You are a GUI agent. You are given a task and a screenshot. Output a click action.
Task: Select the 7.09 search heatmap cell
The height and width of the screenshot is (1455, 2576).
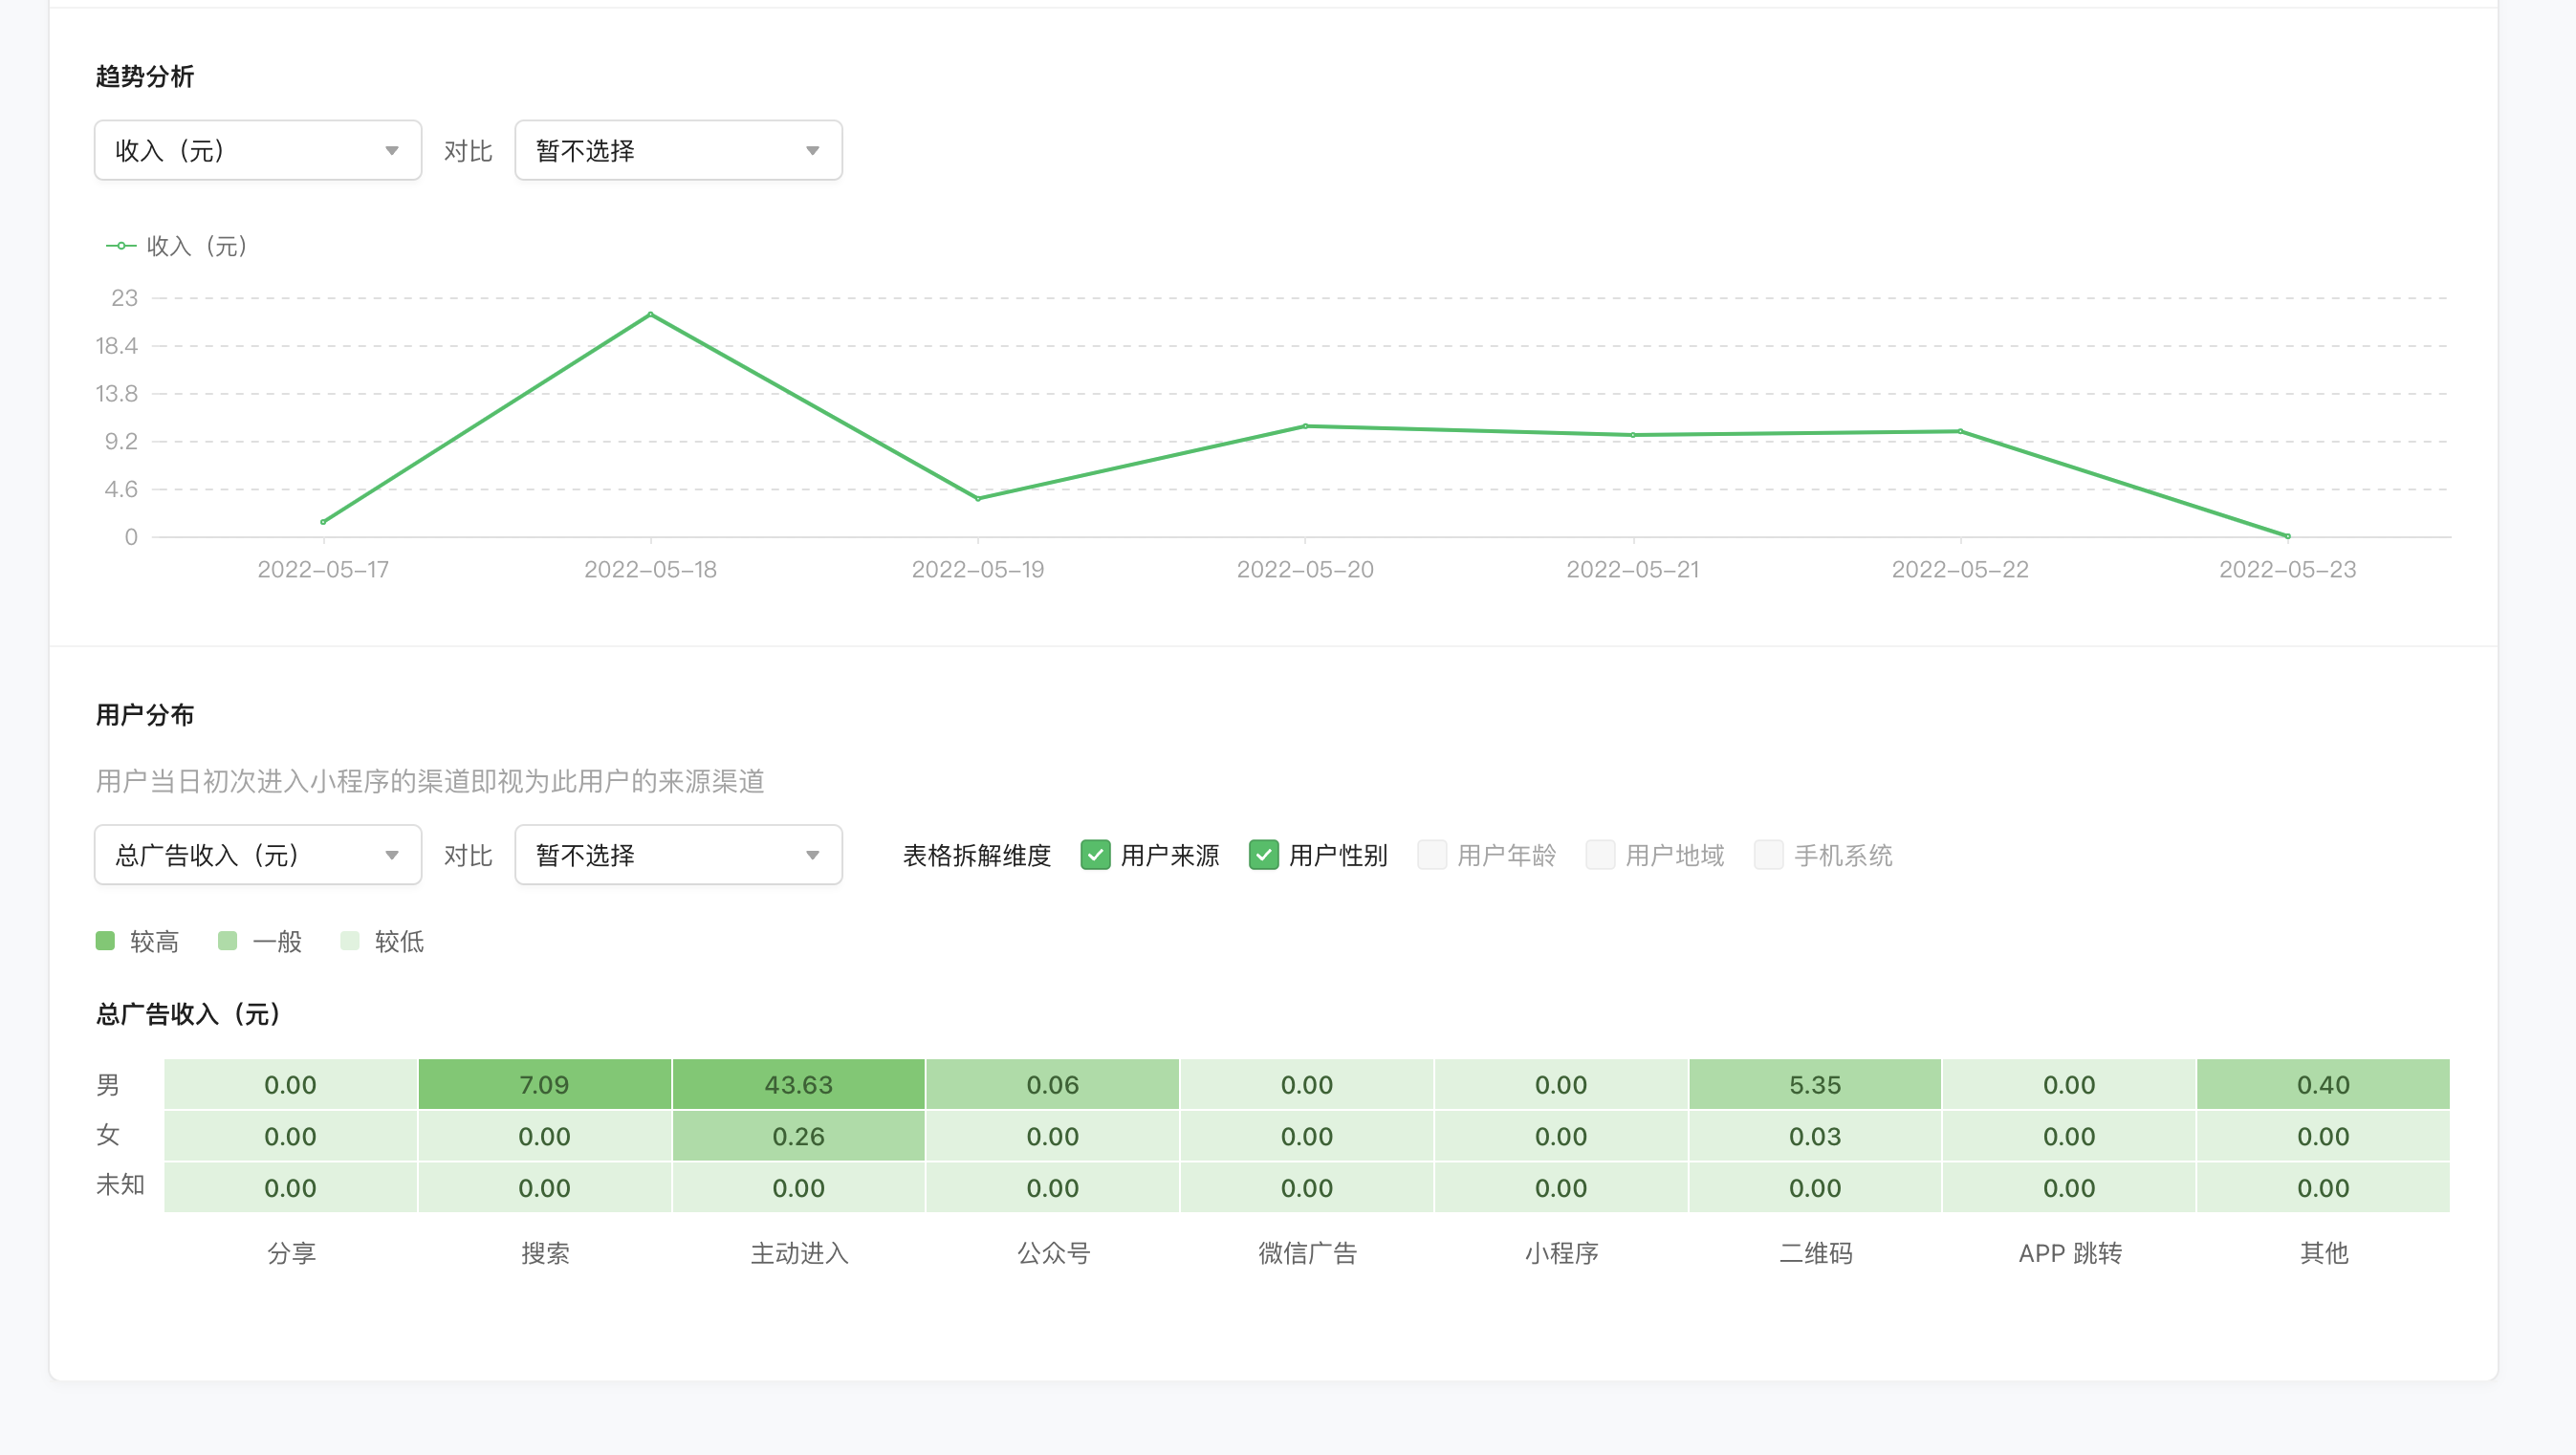click(x=544, y=1085)
